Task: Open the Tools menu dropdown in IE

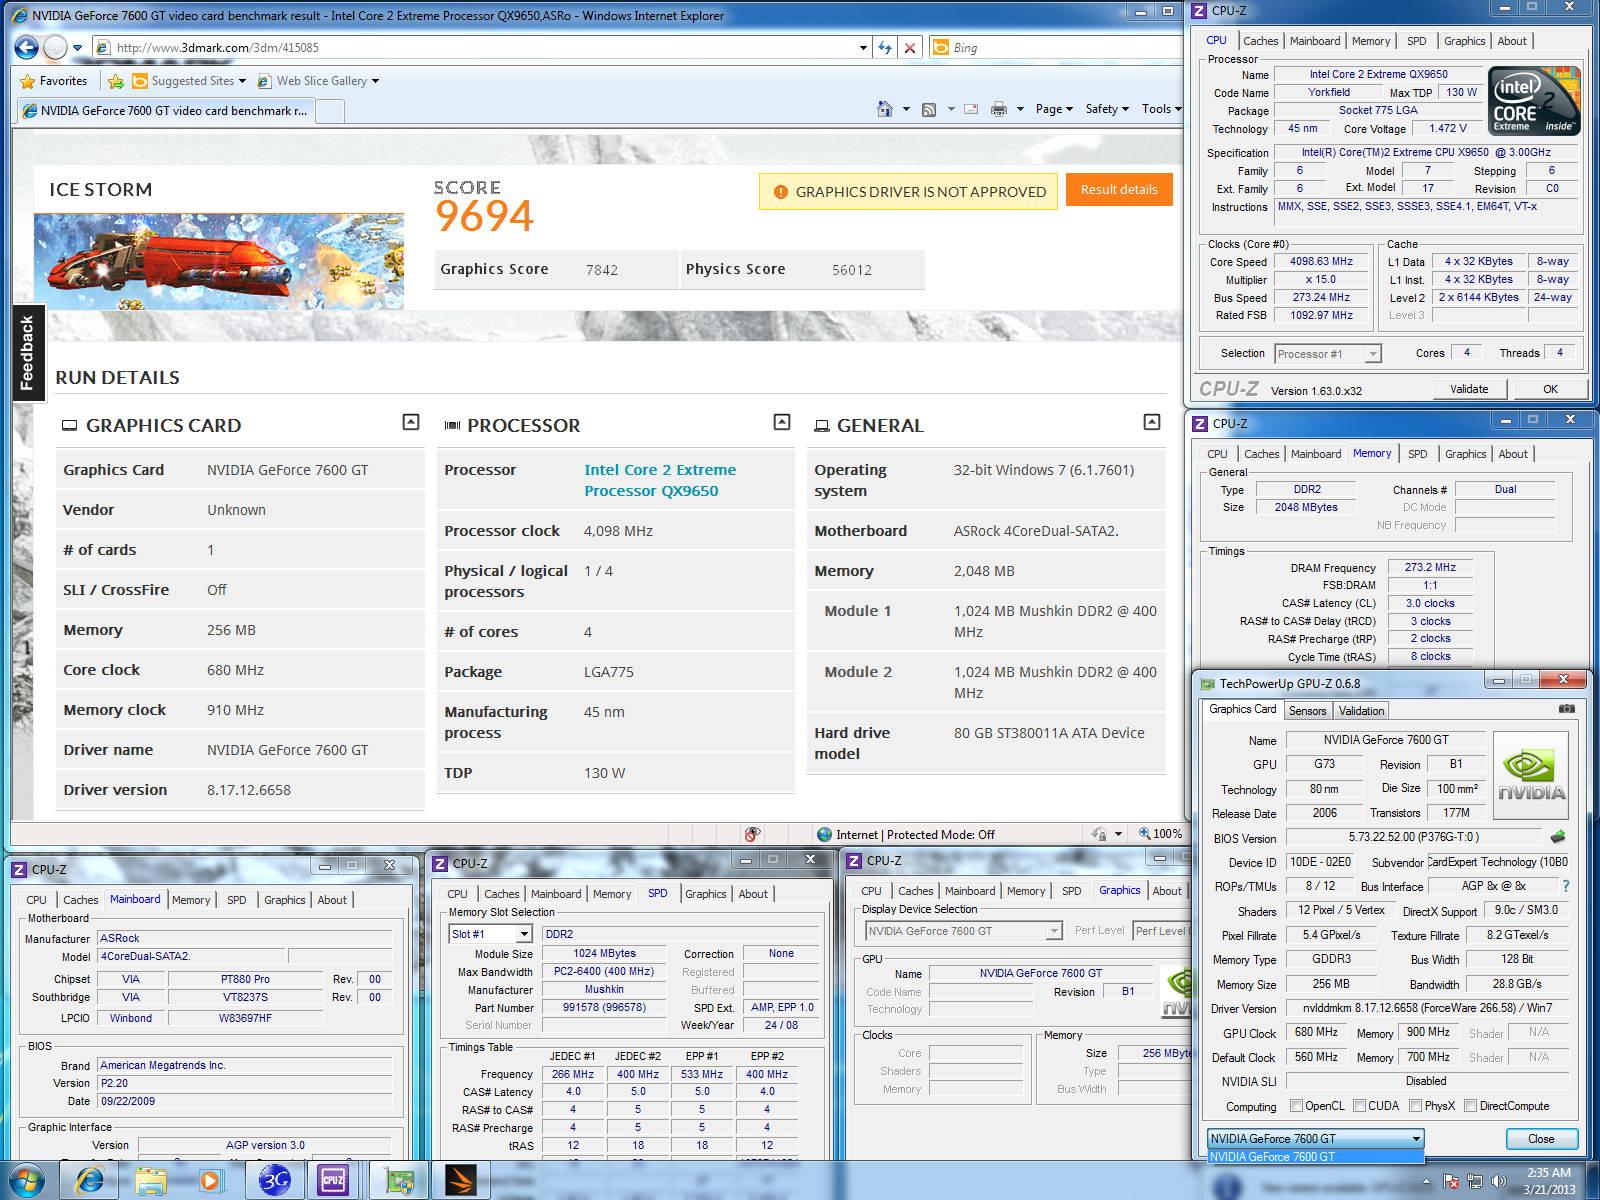Action: click(x=1161, y=109)
